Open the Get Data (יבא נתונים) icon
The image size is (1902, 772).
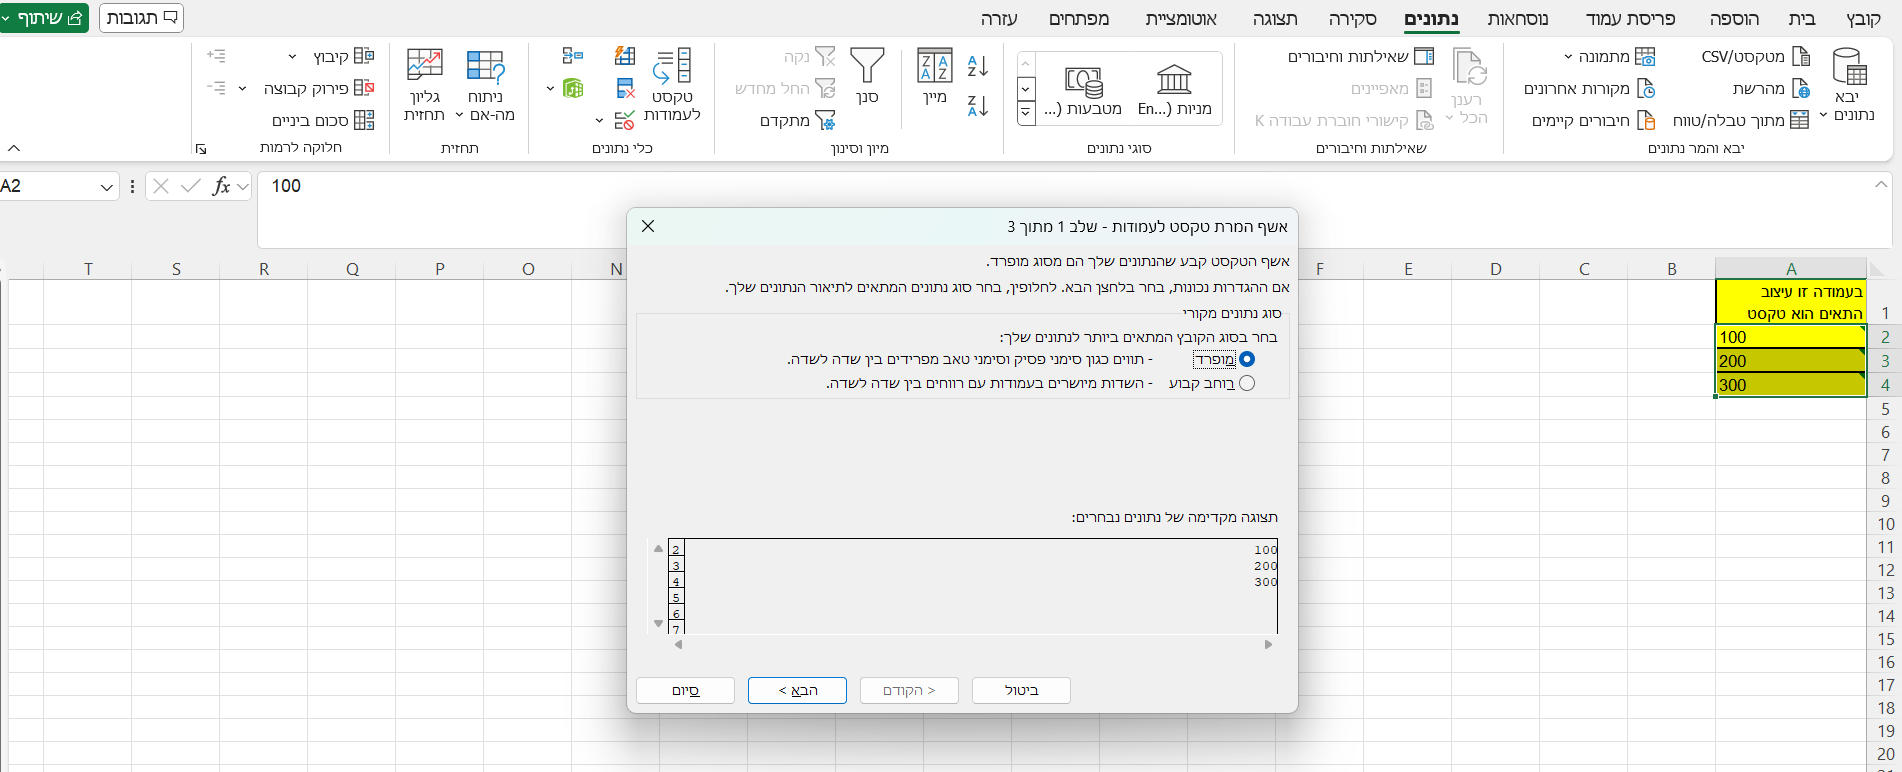[1849, 67]
